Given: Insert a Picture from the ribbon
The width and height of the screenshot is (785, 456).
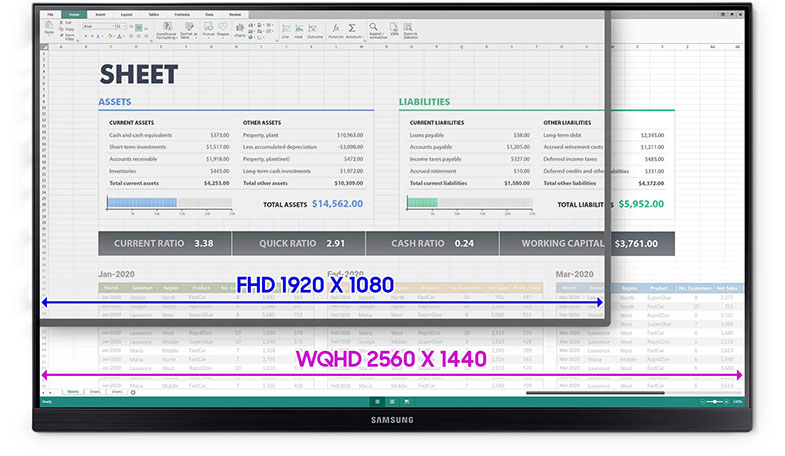Looking at the screenshot, I should [x=208, y=28].
